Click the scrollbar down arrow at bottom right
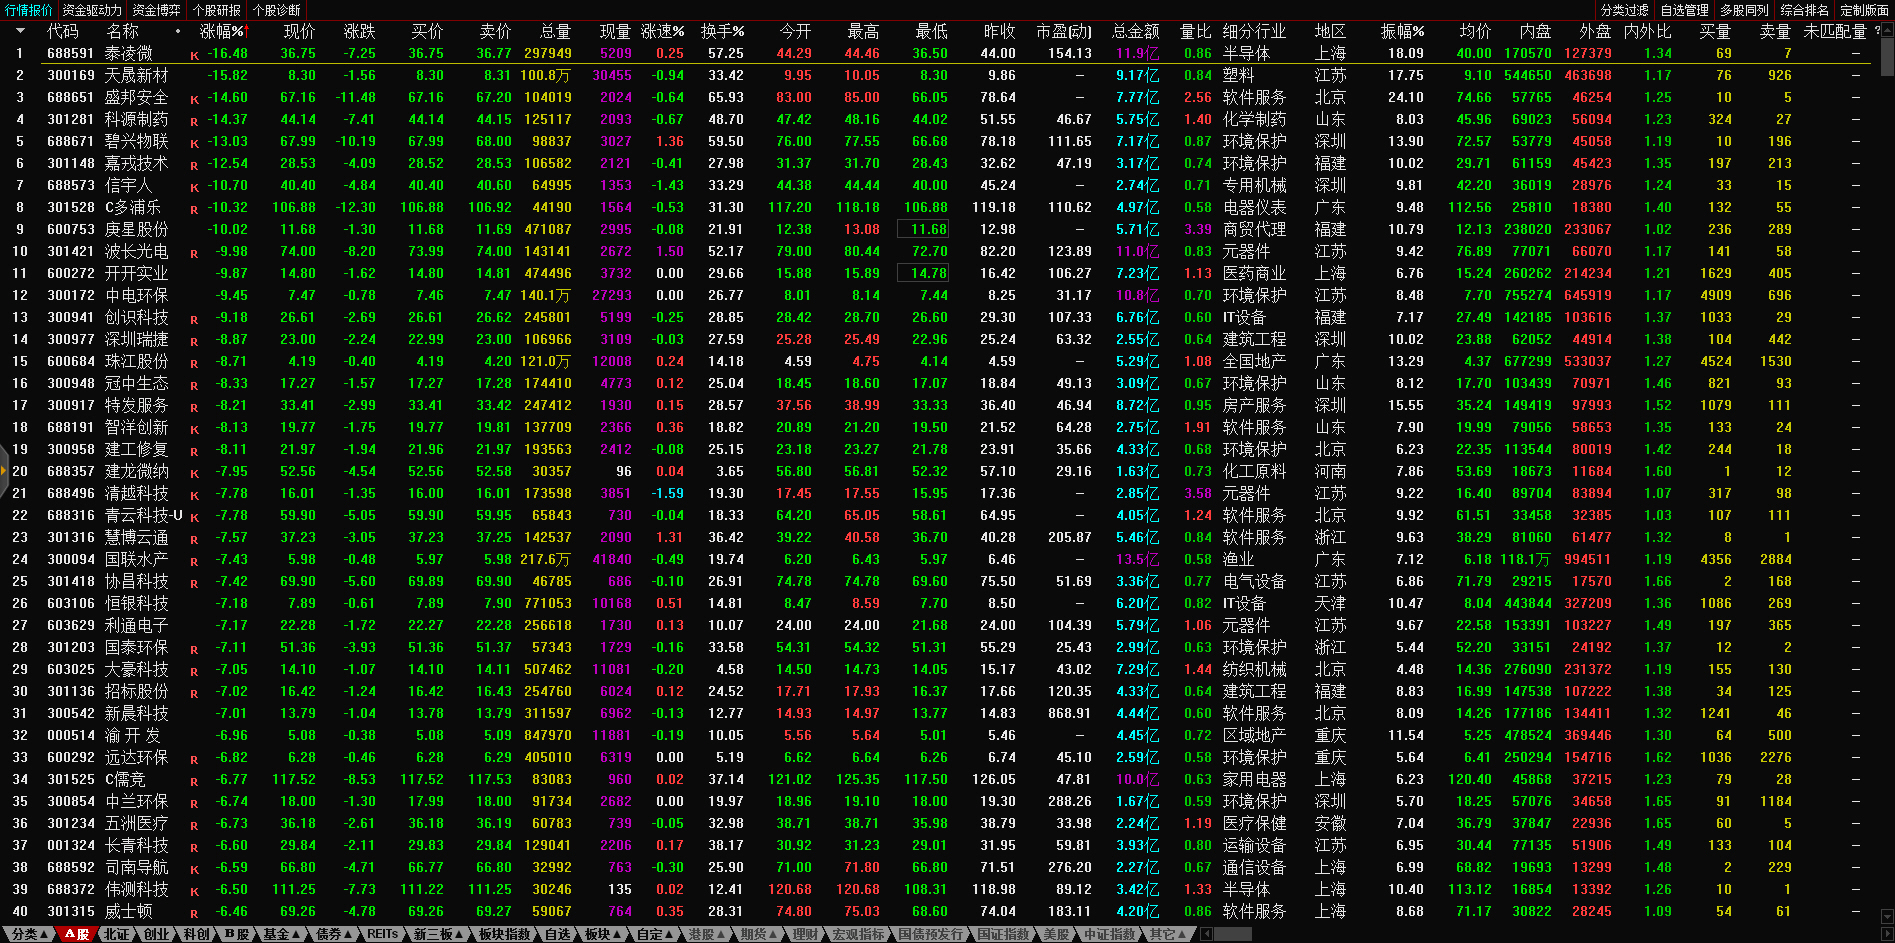This screenshot has height=943, width=1895. 1887,916
